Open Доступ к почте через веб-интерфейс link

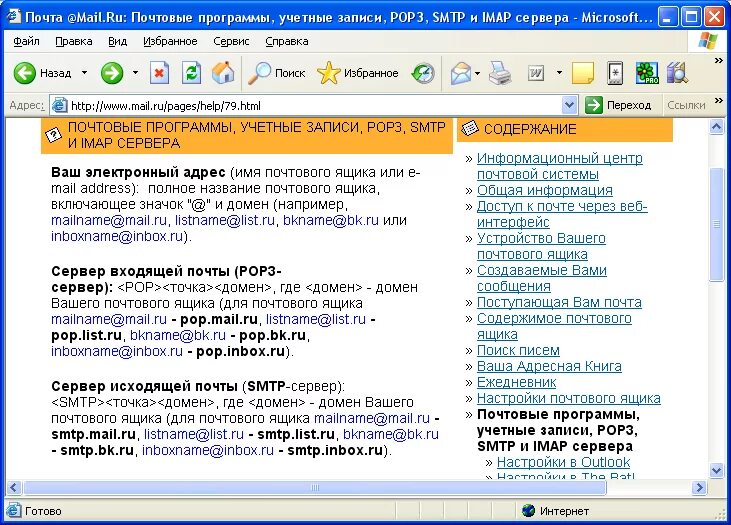pyautogui.click(x=562, y=214)
